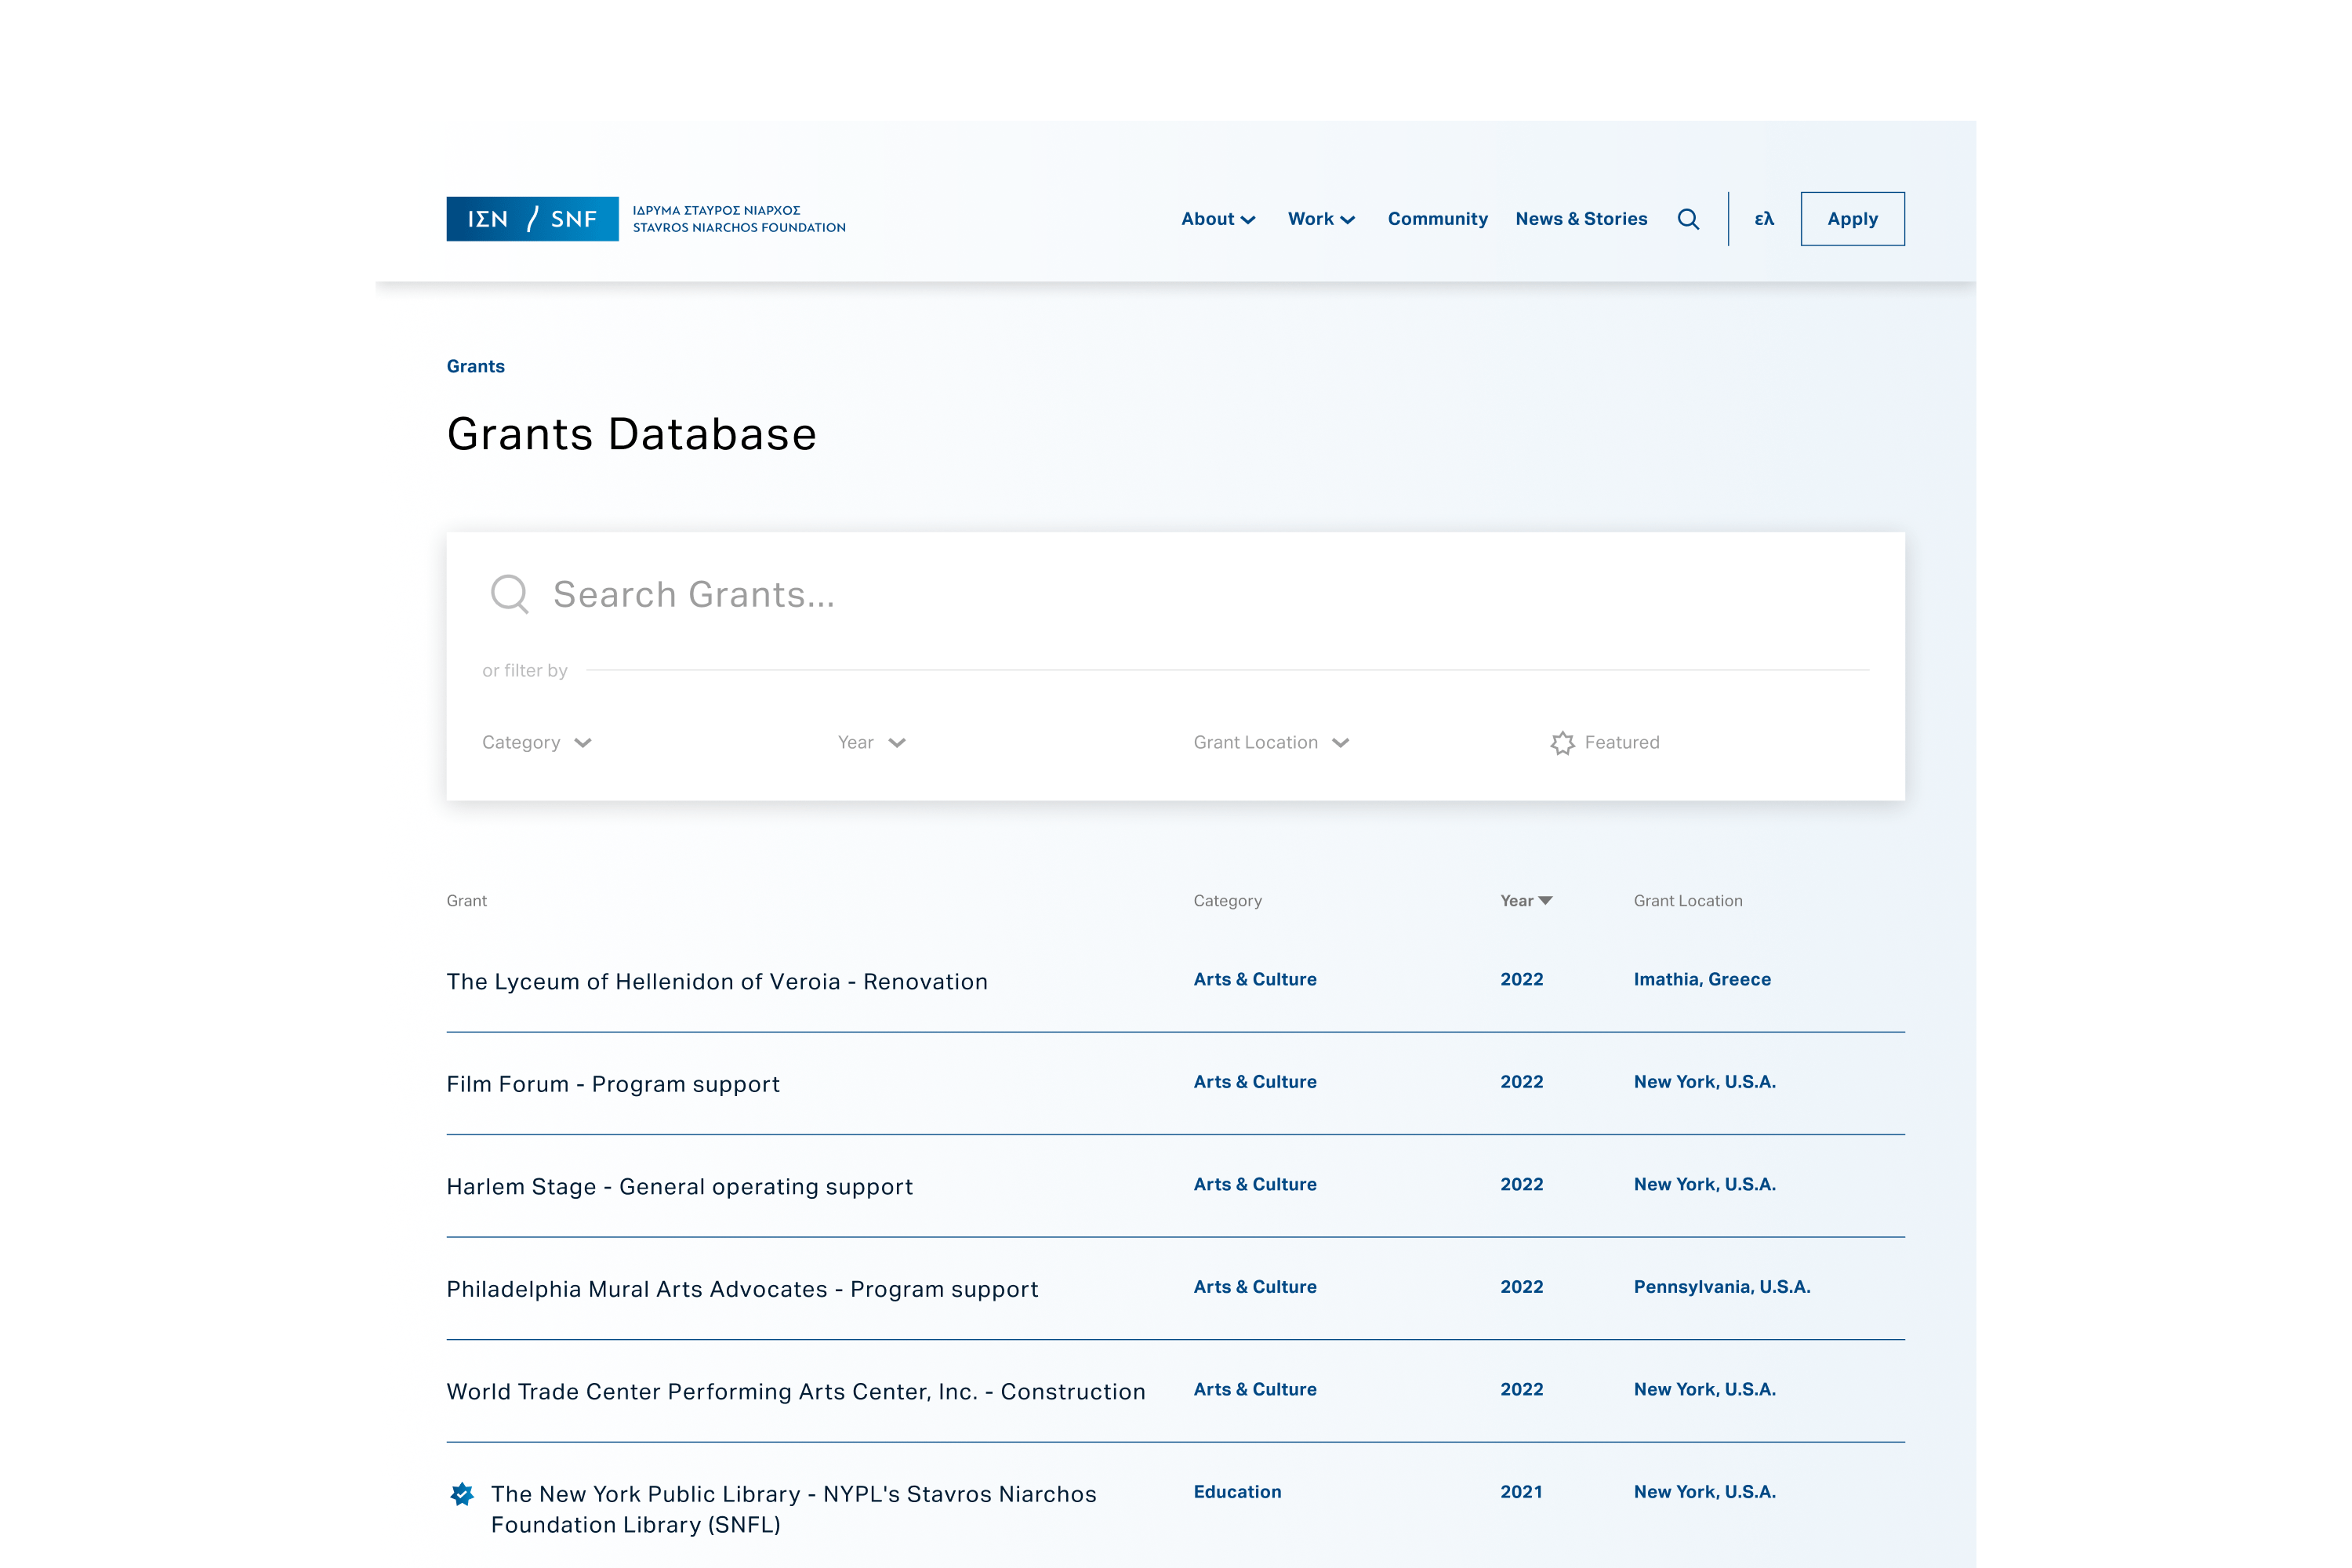Open News & Stories
This screenshot has width=2352, height=1568.
click(x=1581, y=219)
